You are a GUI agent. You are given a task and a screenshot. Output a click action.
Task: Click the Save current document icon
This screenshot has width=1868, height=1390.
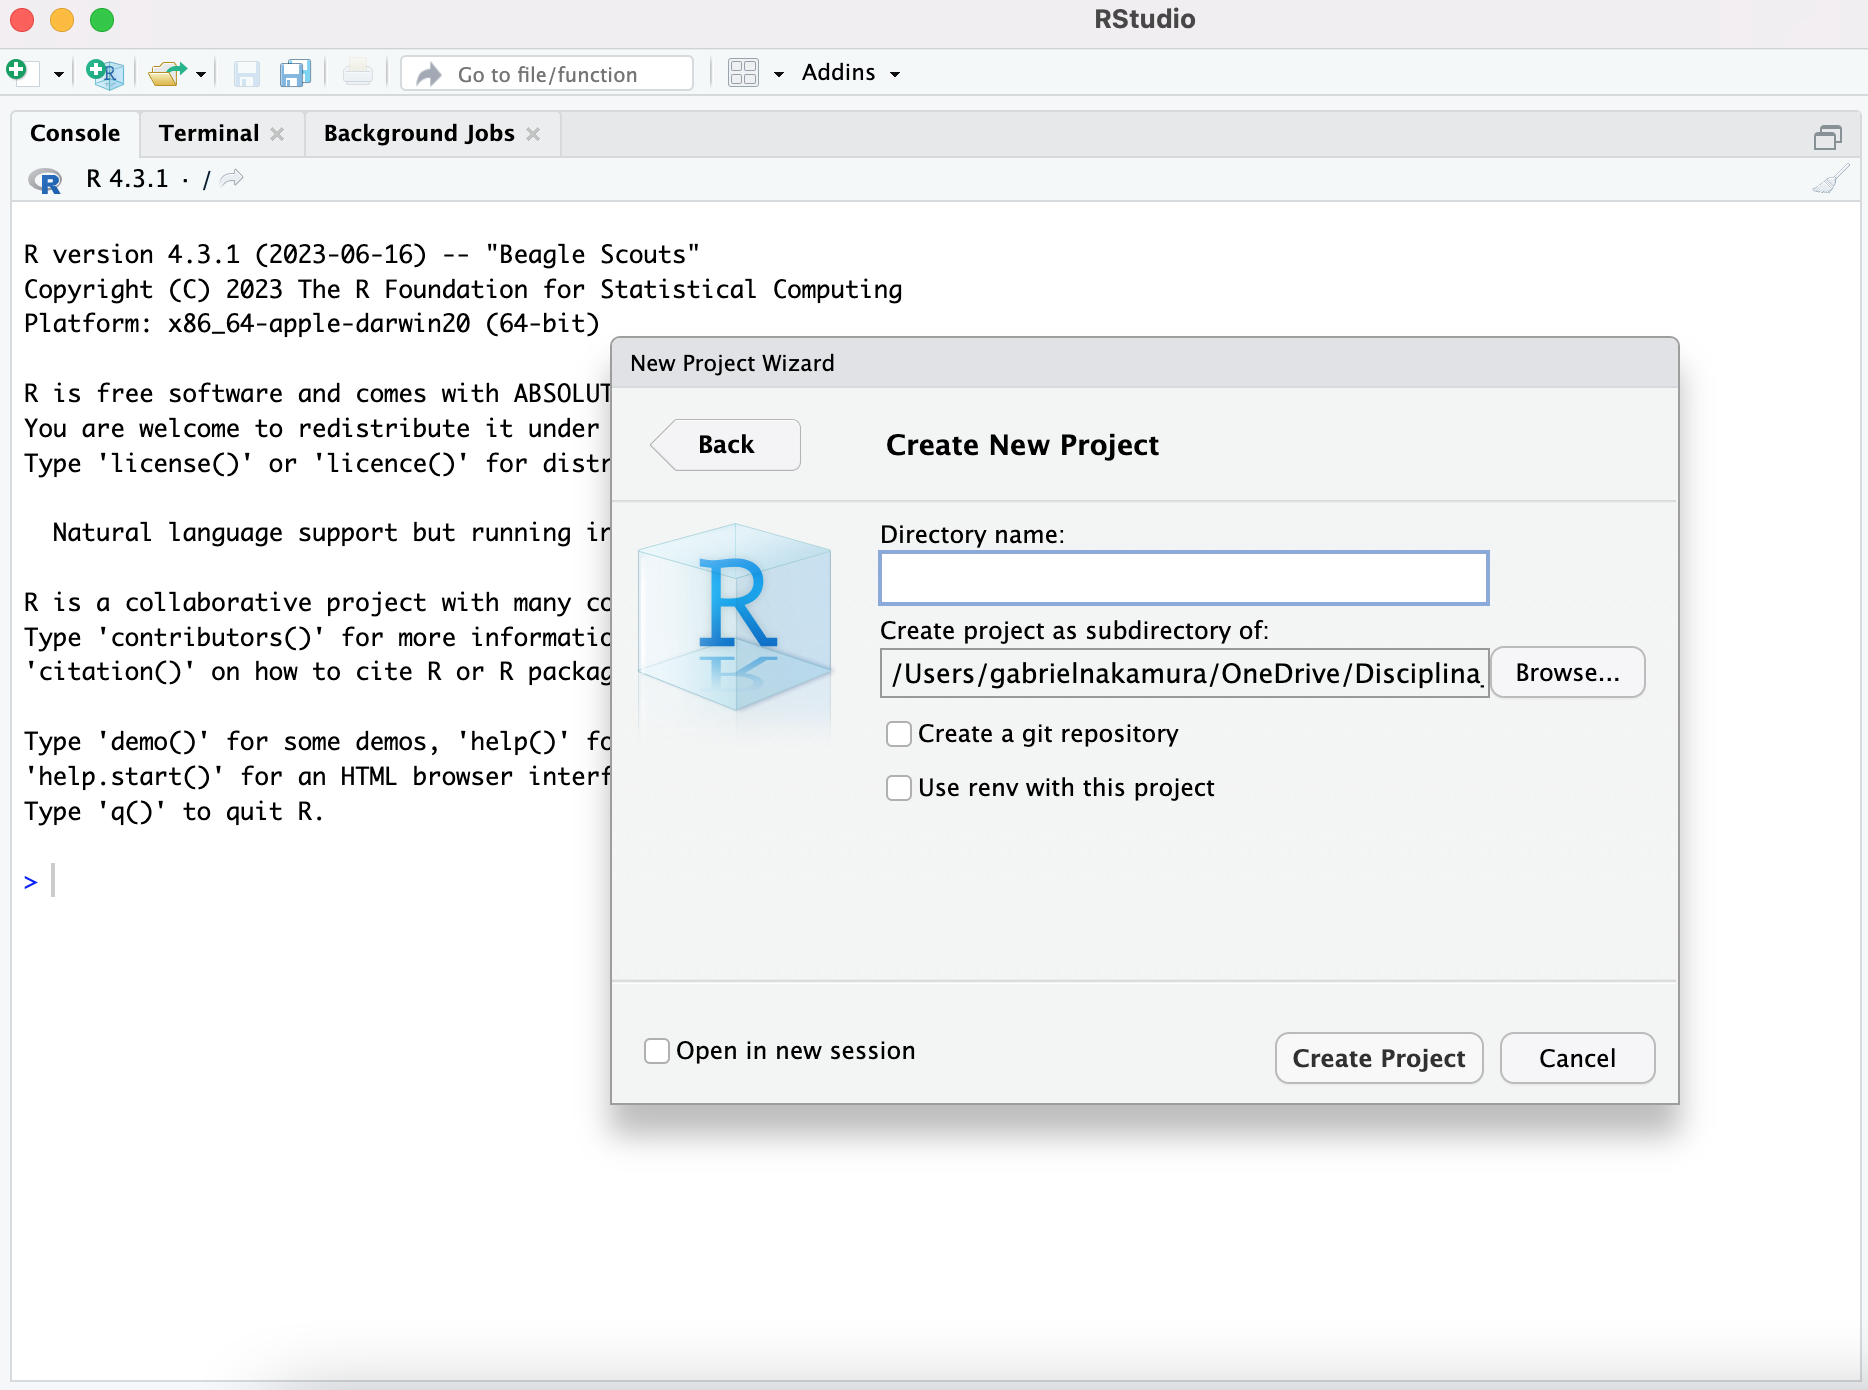(246, 74)
